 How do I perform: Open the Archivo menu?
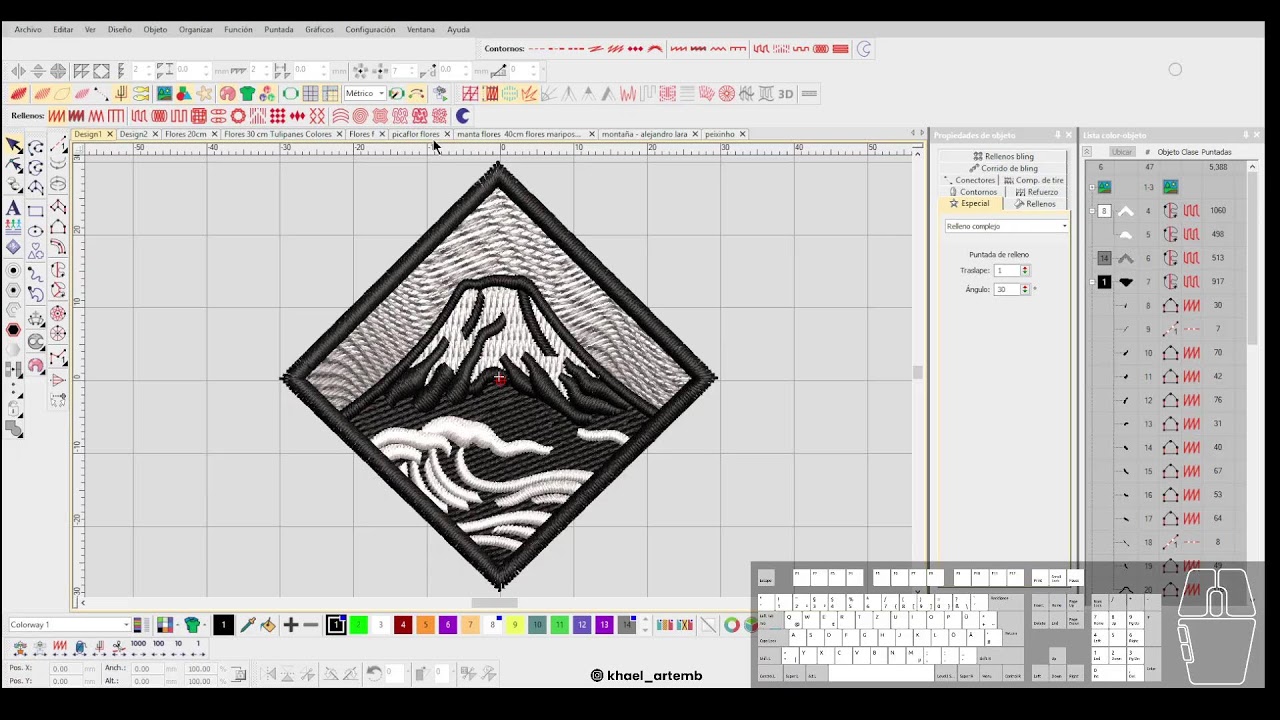(28, 30)
